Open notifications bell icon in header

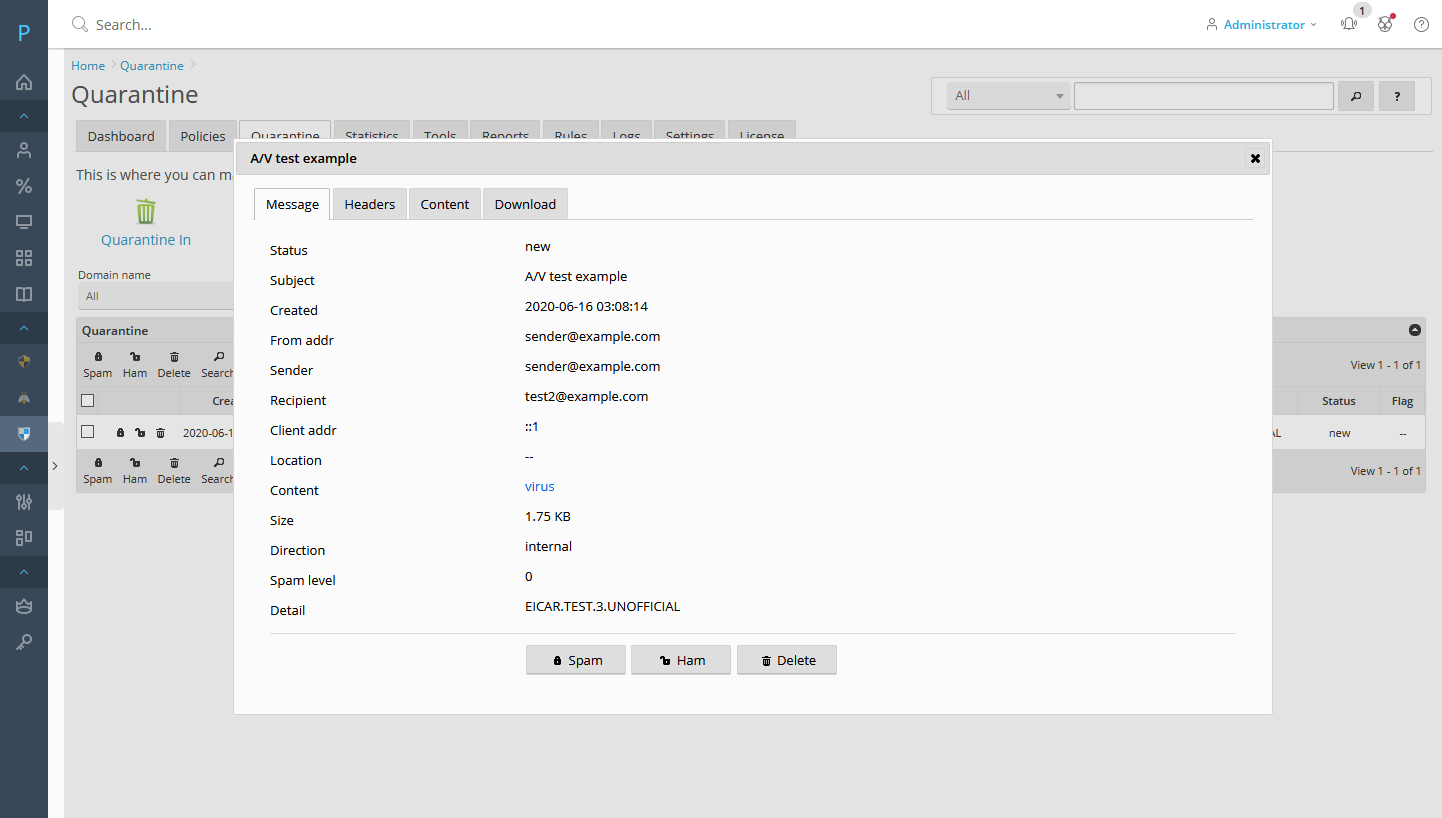click(1349, 24)
